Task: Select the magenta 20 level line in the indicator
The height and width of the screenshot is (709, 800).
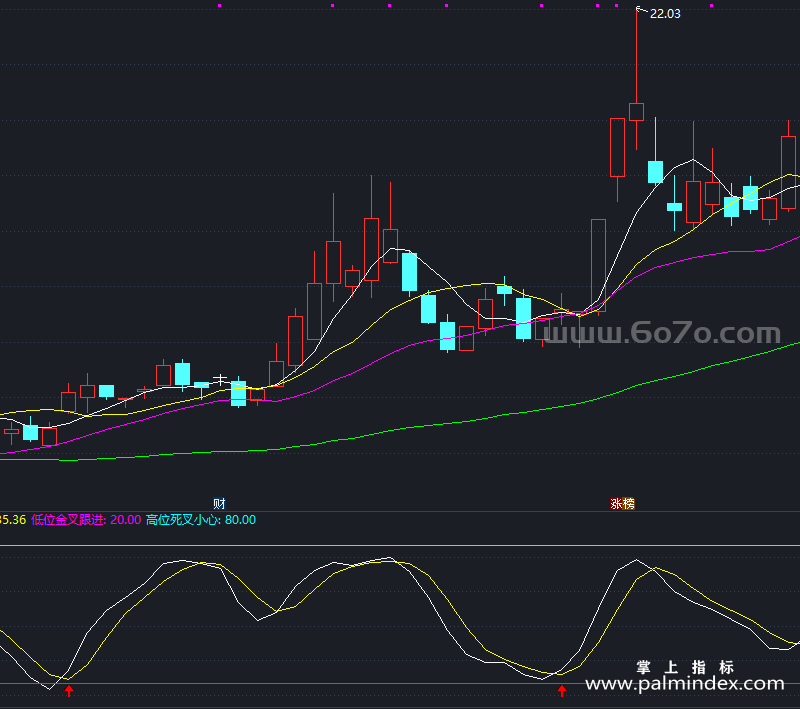Action: point(400,683)
